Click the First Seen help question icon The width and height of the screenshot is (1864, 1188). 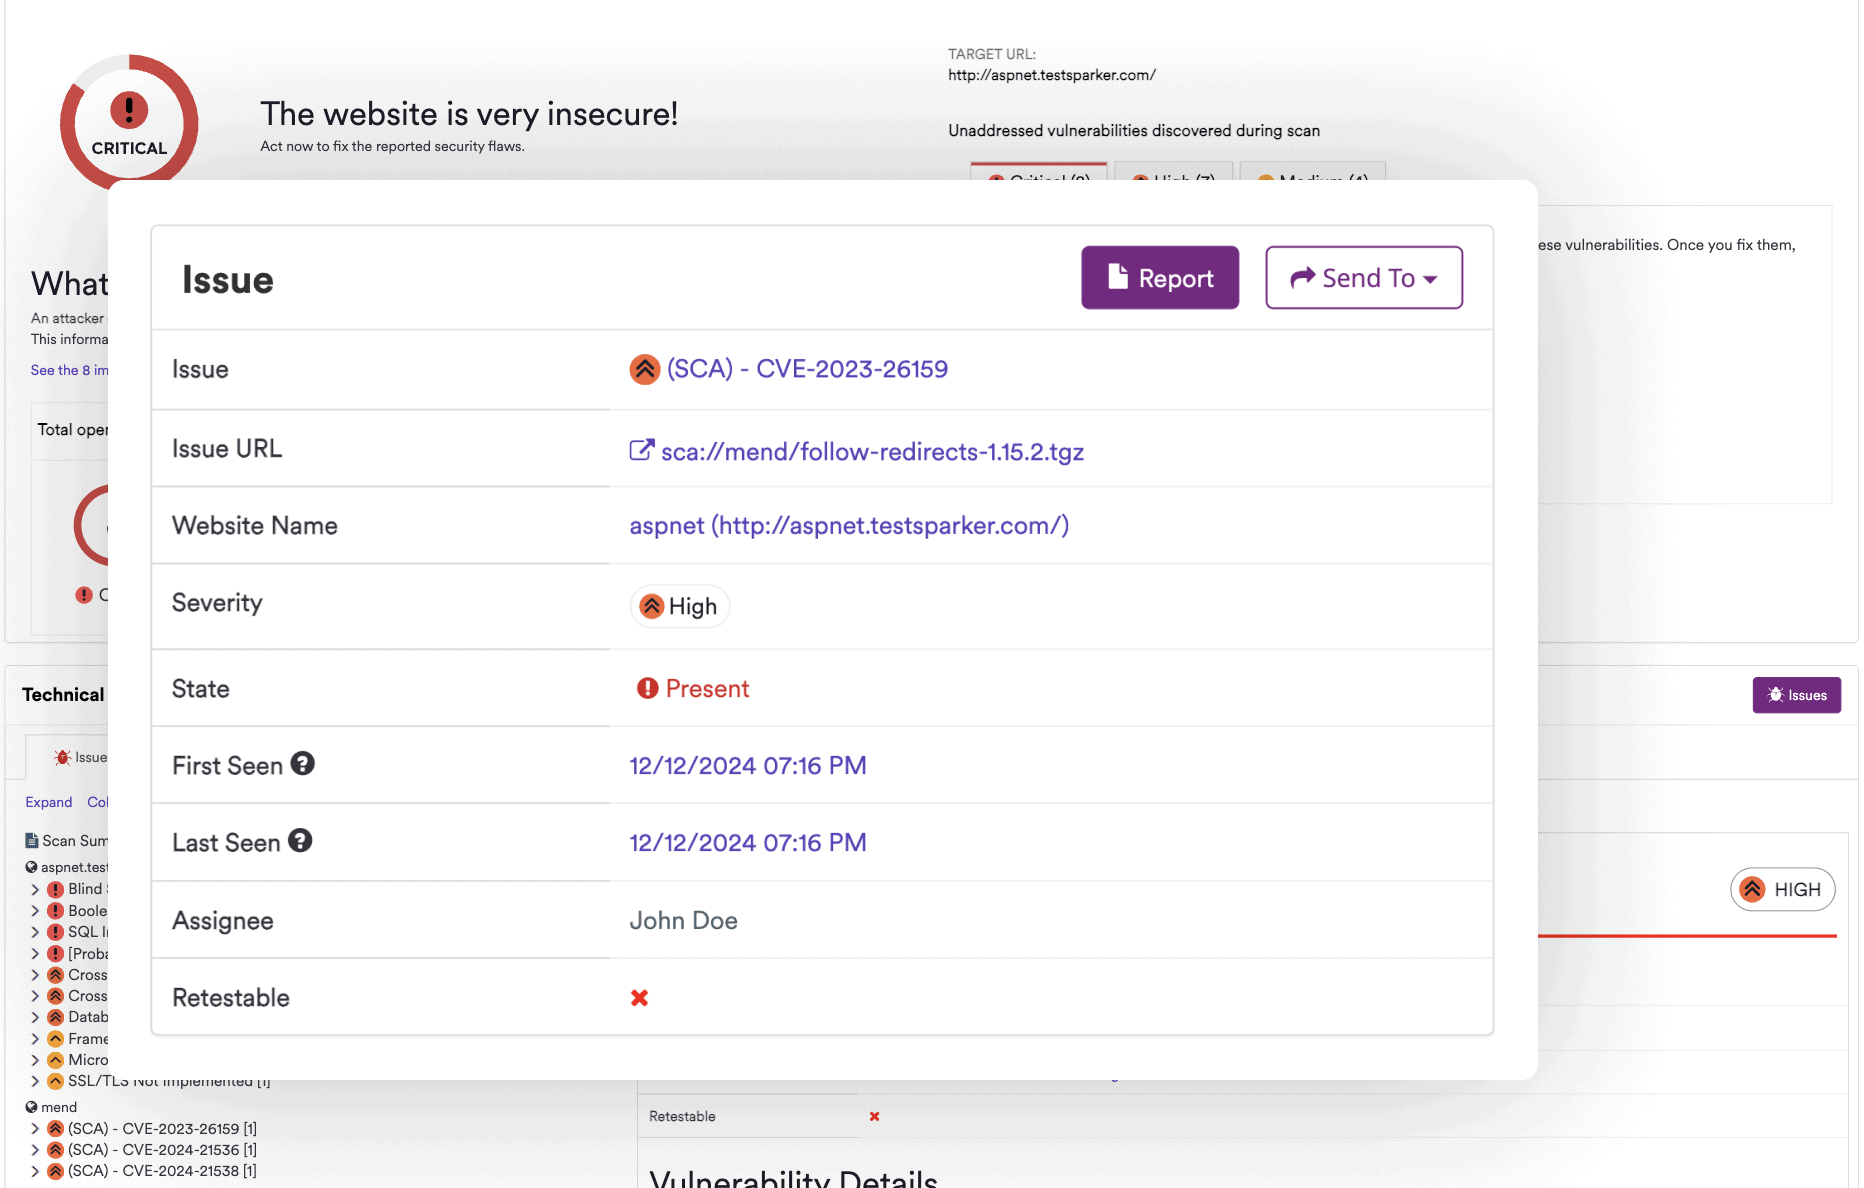pos(302,764)
